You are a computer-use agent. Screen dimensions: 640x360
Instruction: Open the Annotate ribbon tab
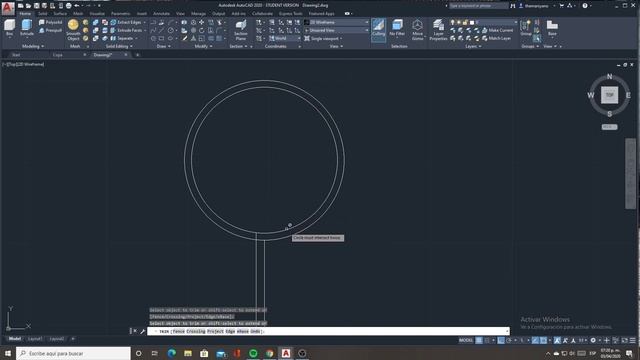point(162,13)
